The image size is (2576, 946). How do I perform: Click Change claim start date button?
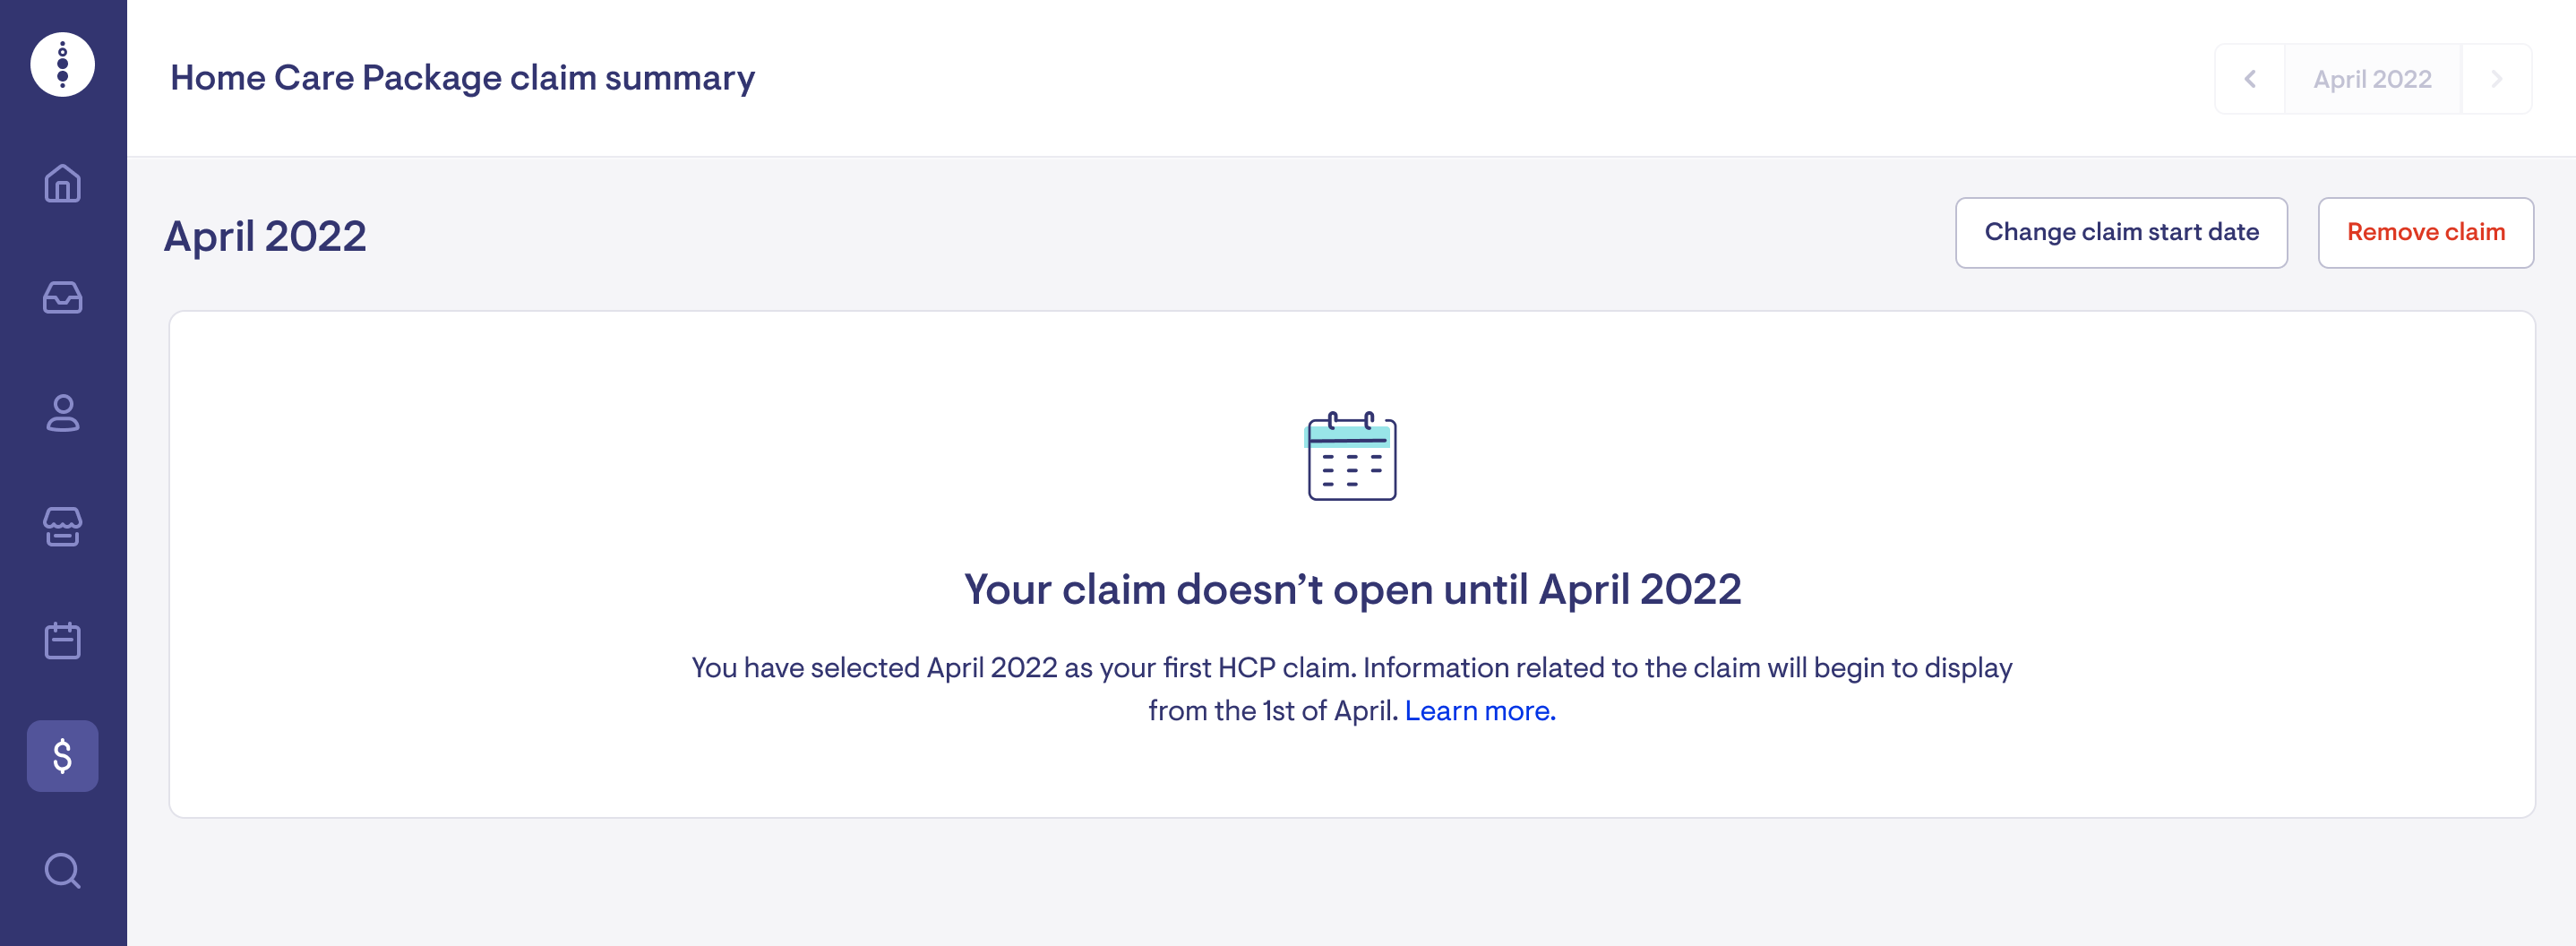coord(2121,233)
